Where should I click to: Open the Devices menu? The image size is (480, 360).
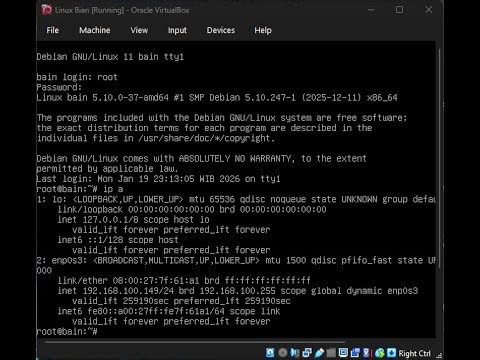[x=221, y=30]
